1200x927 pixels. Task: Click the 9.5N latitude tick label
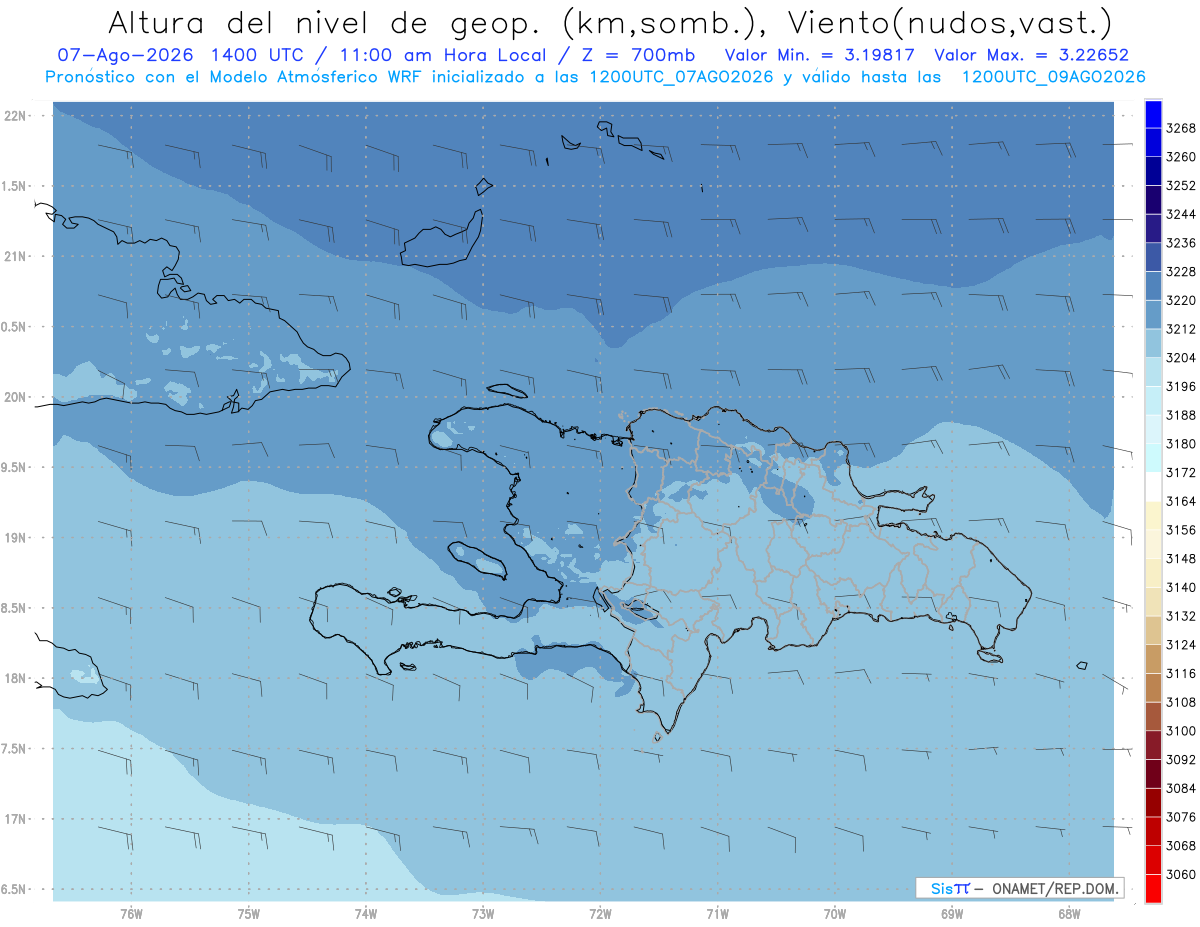coord(14,468)
